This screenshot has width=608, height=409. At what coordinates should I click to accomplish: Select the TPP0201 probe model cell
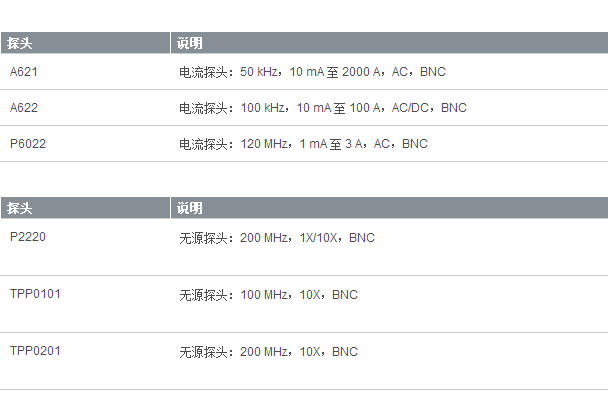[34, 351]
